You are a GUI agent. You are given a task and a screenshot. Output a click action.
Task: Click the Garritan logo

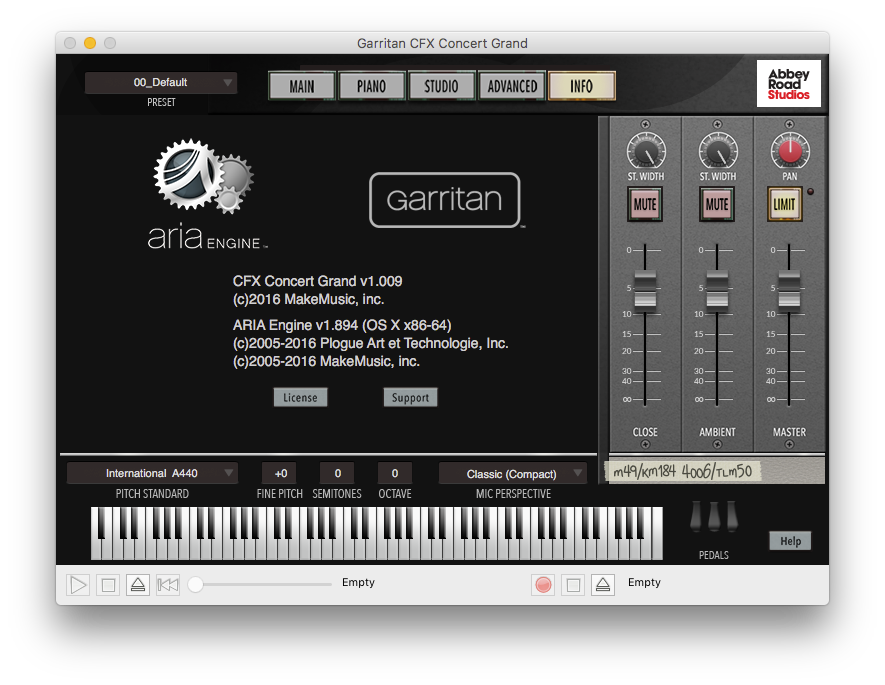[445, 200]
